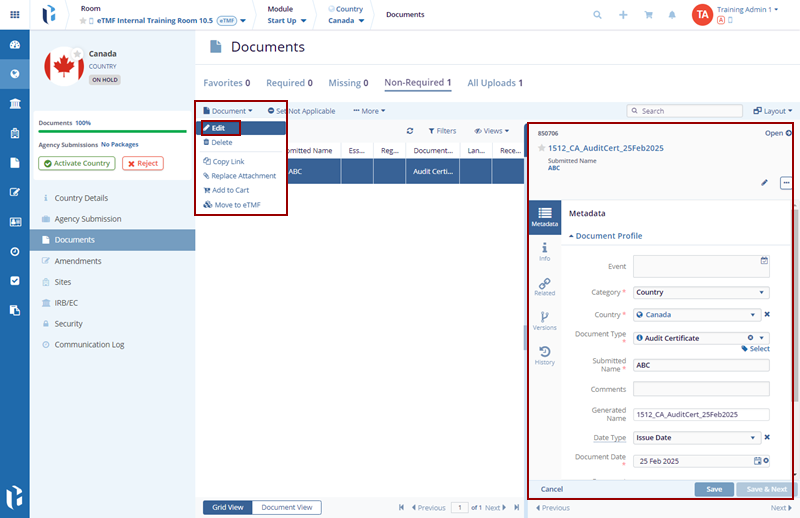Open the All Uploads tab
Screen dimensions: 800x518
(x=495, y=83)
